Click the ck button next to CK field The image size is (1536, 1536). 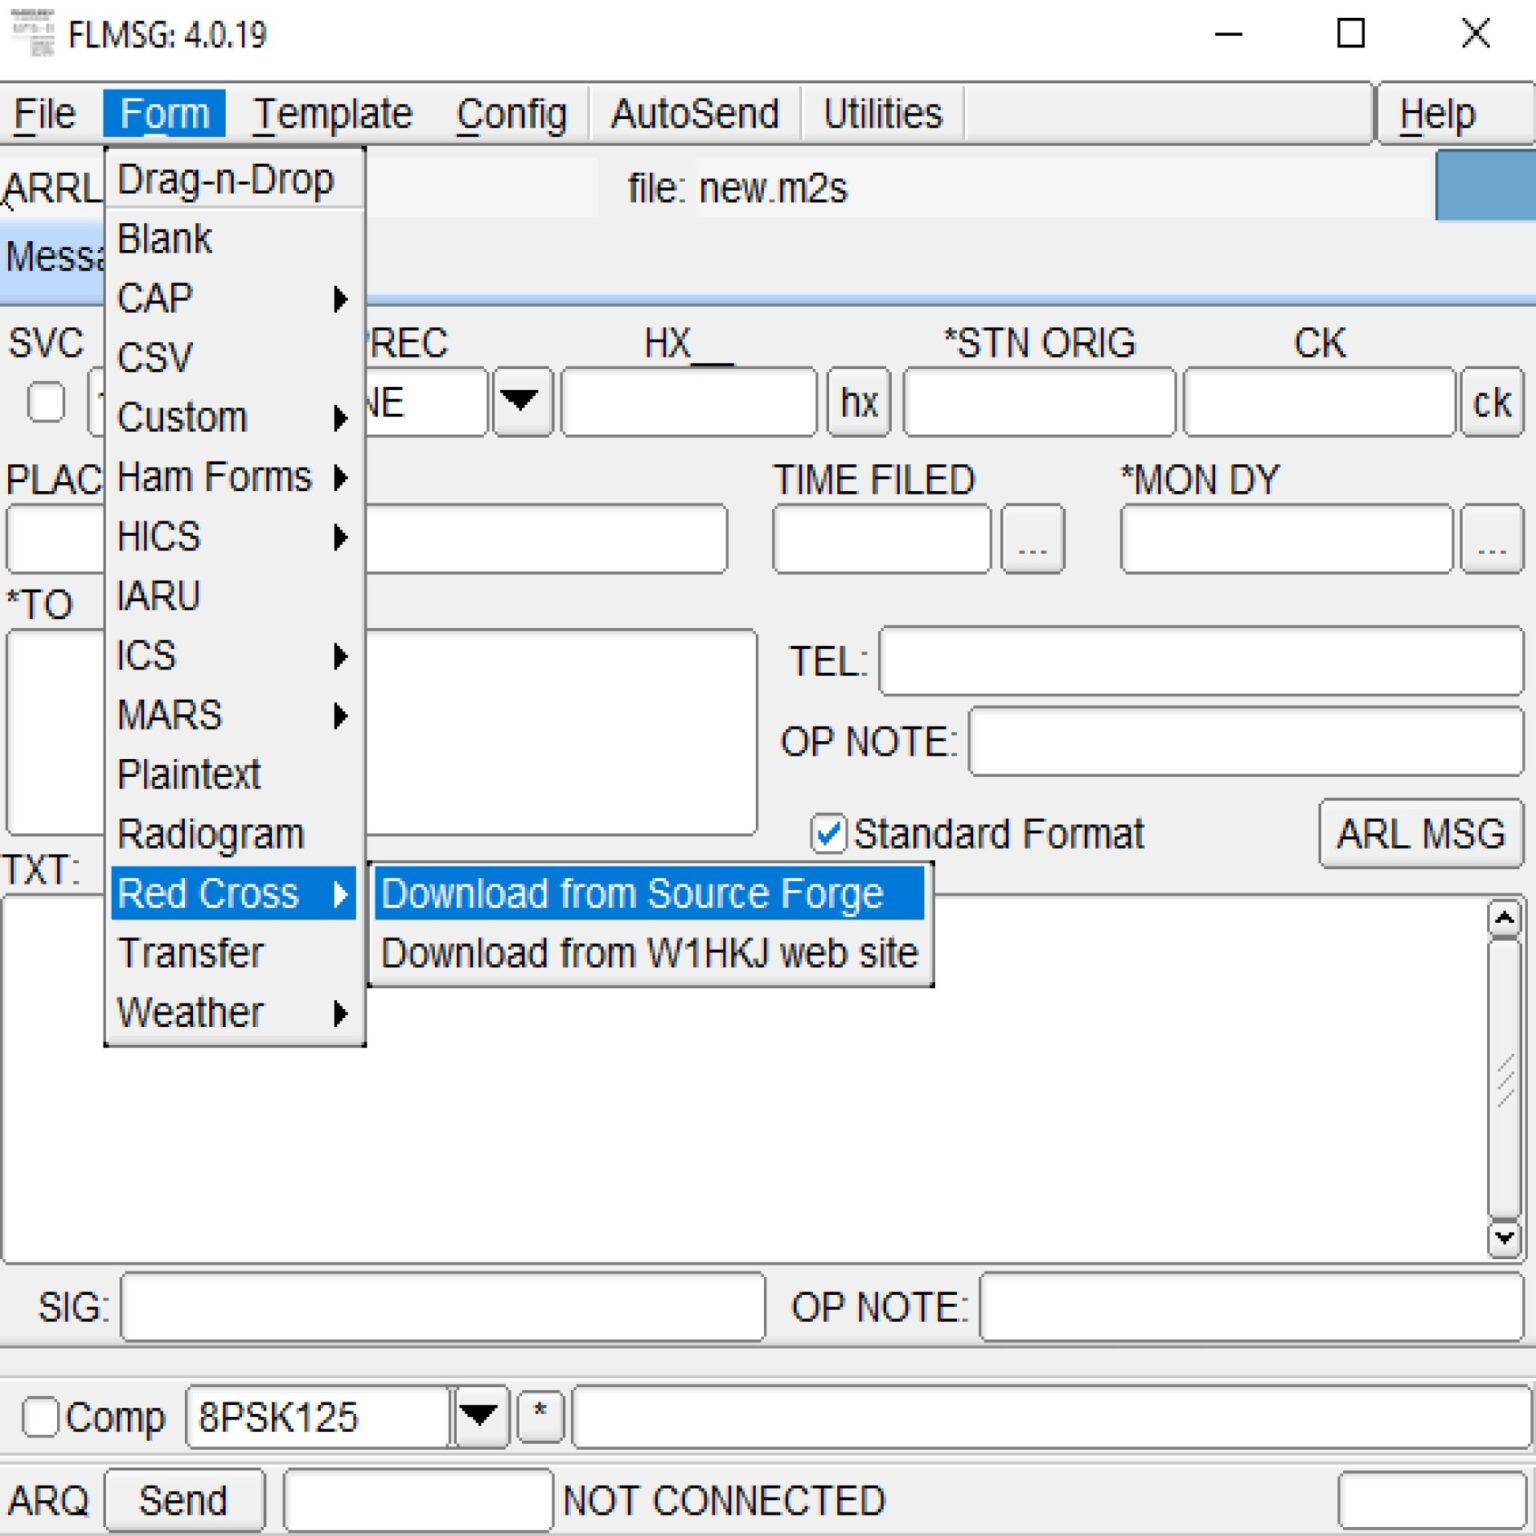(x=1491, y=402)
